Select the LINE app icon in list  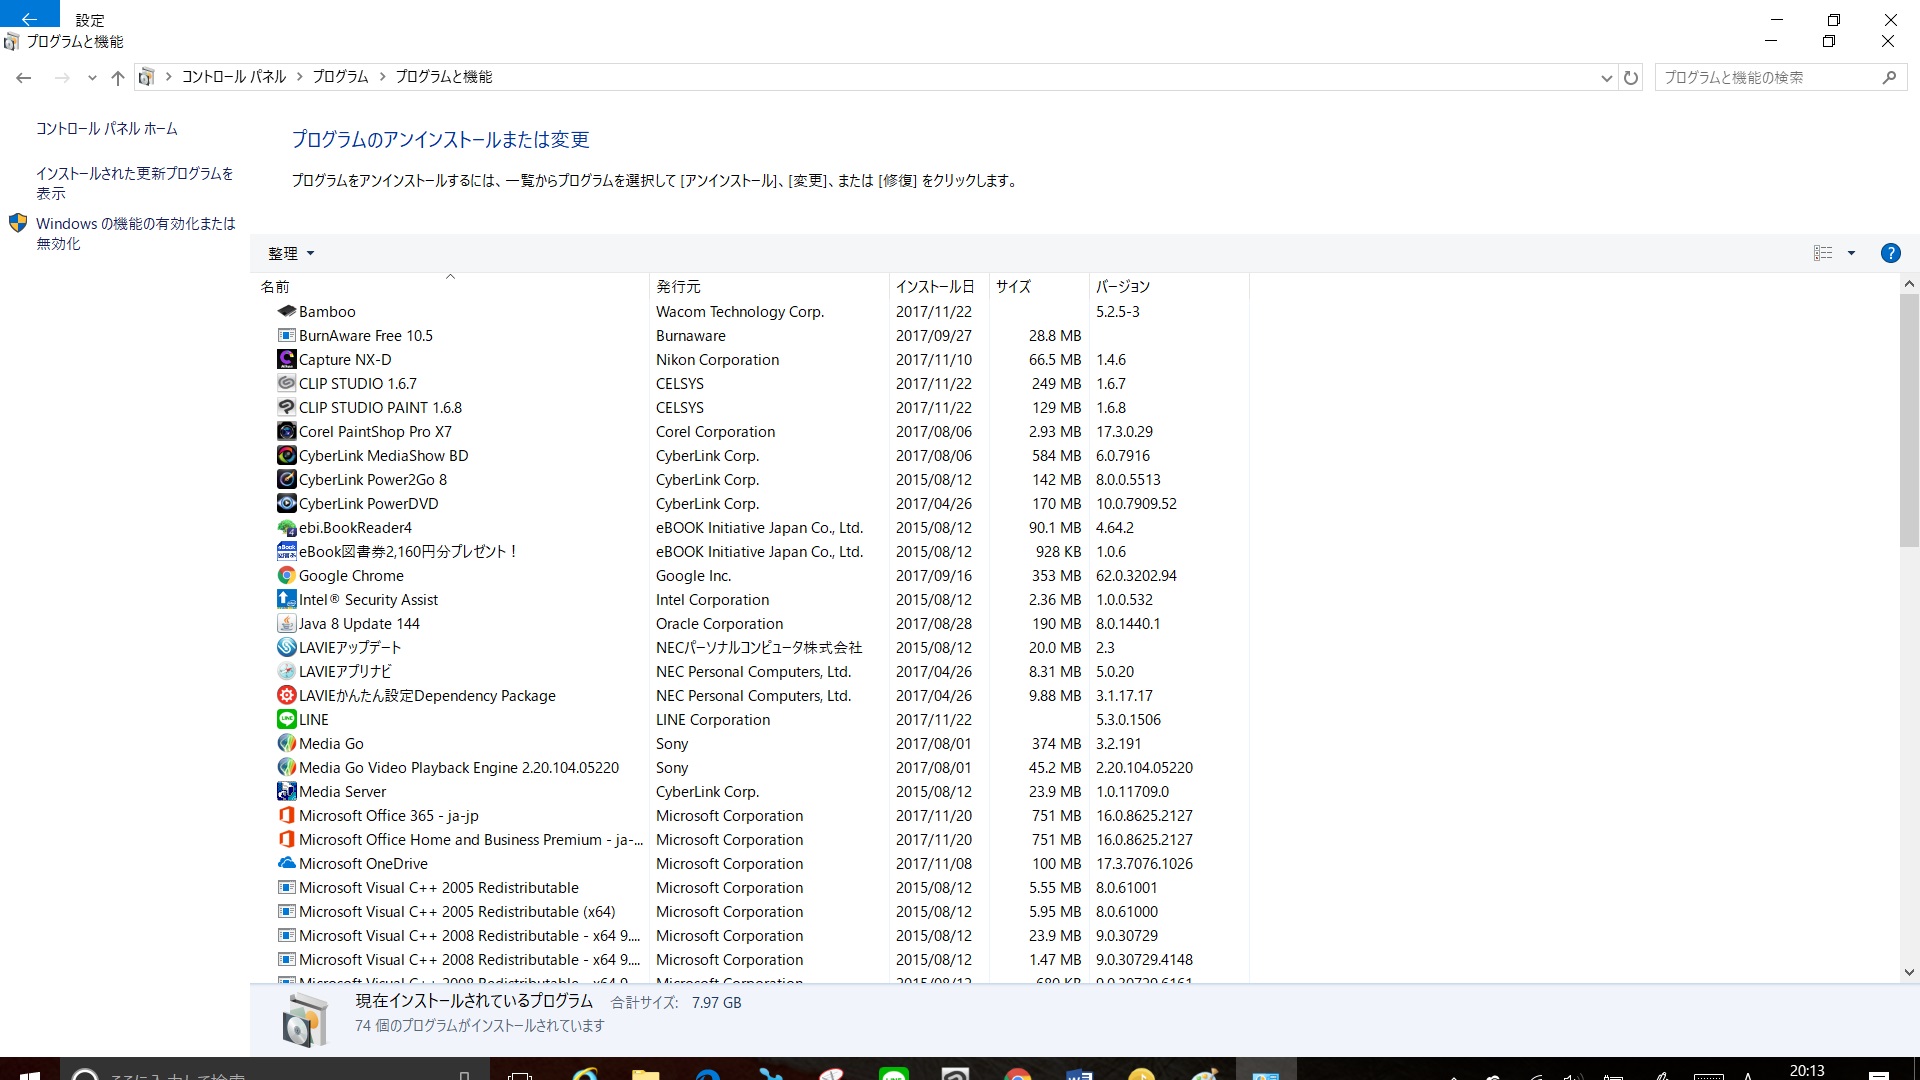tap(286, 719)
